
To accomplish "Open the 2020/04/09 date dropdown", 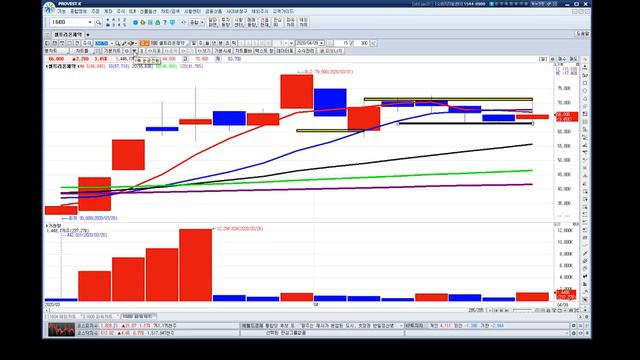I will coord(322,43).
